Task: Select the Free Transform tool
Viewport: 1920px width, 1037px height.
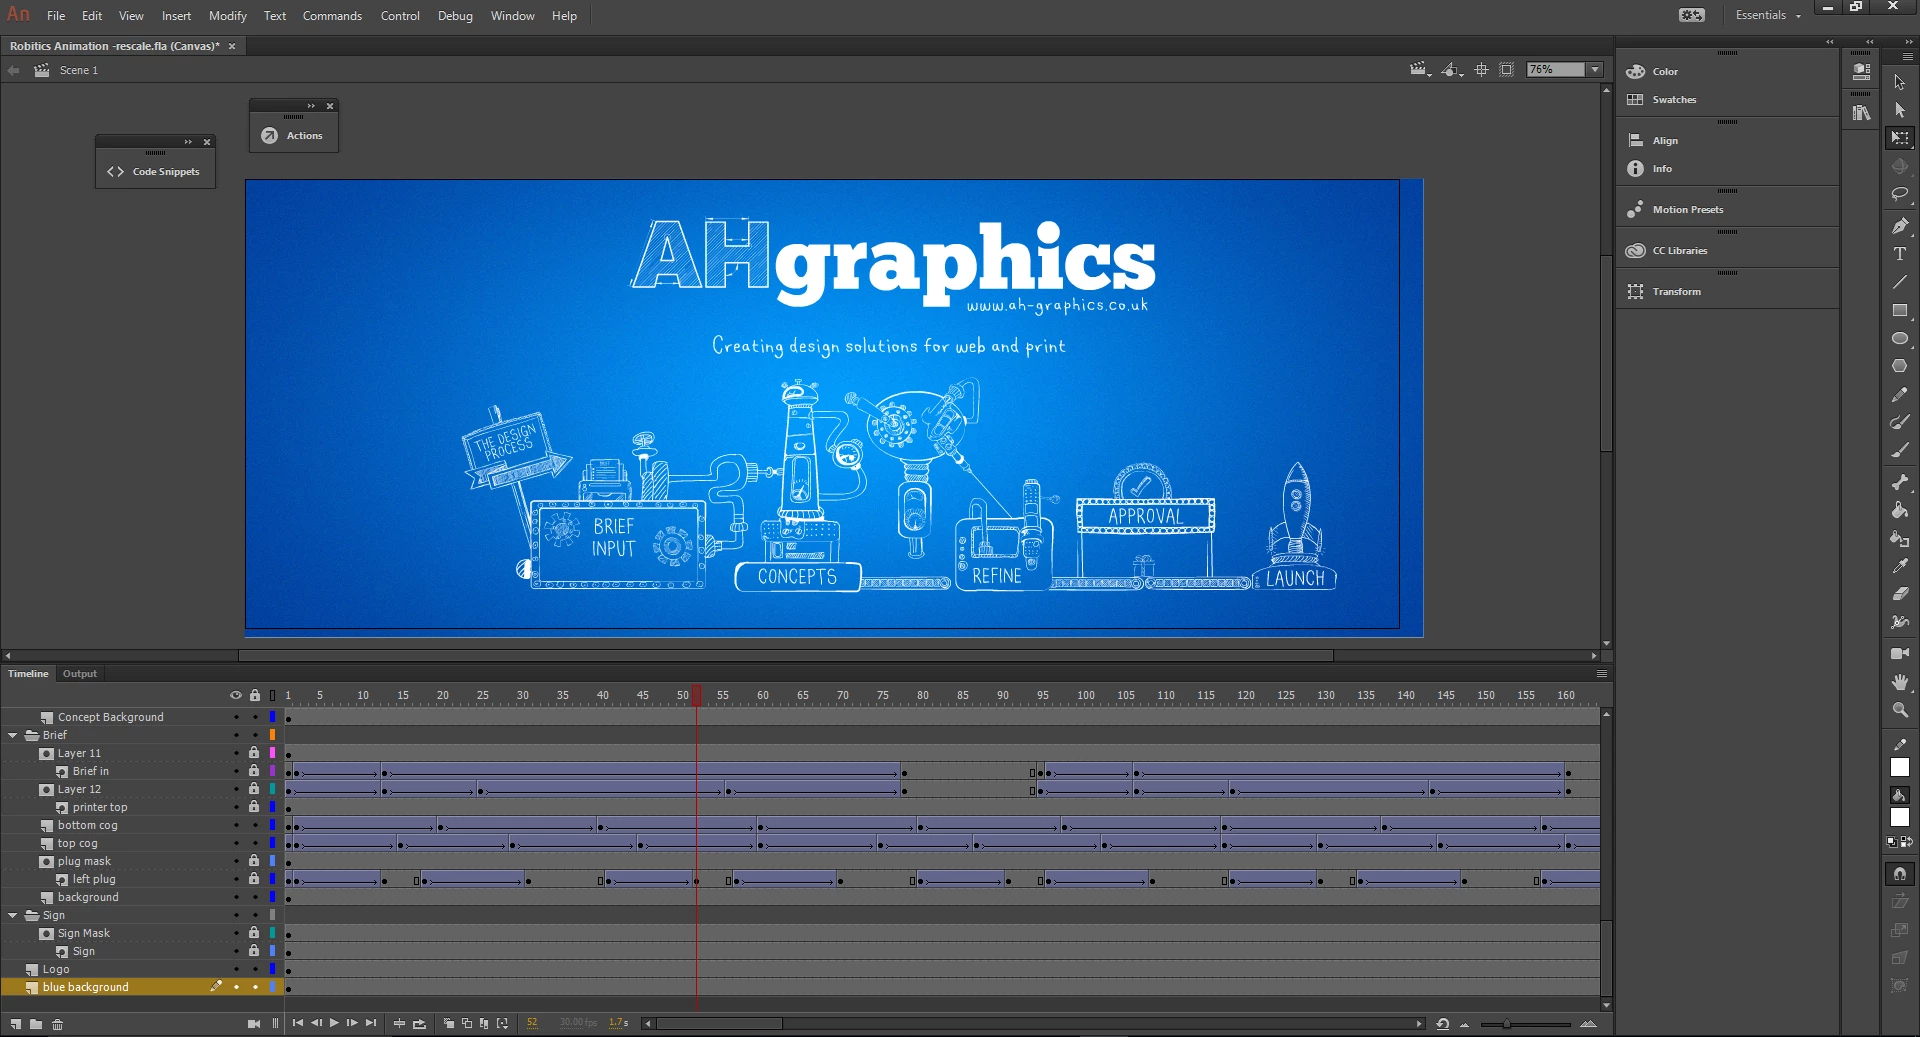Action: pyautogui.click(x=1900, y=138)
